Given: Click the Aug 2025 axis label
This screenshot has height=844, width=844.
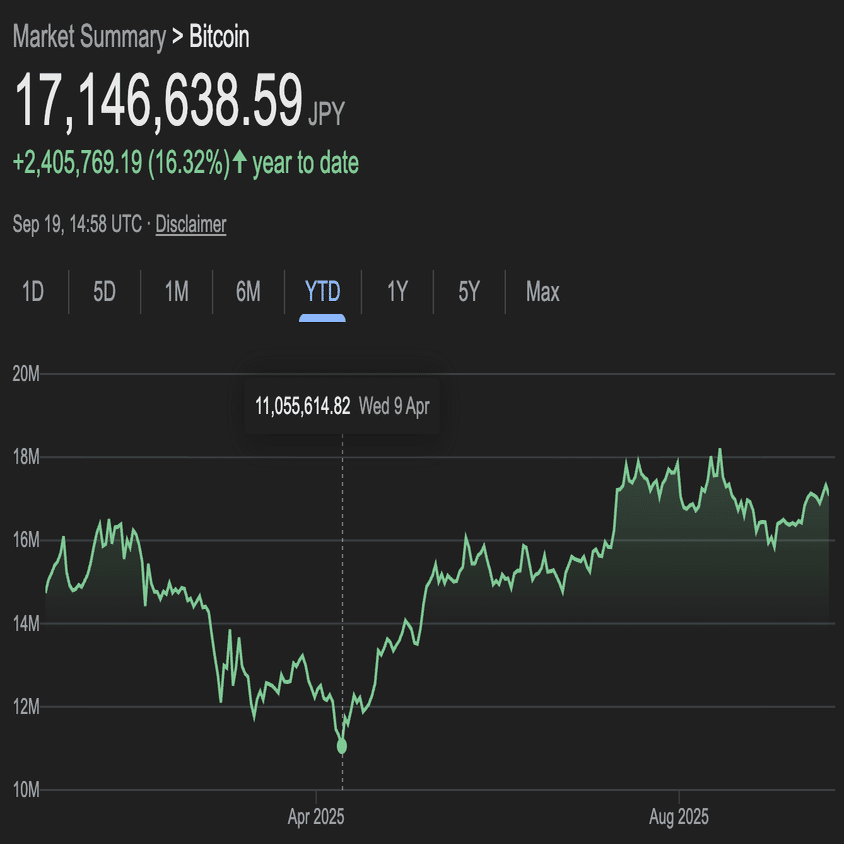Looking at the screenshot, I should coord(679,817).
